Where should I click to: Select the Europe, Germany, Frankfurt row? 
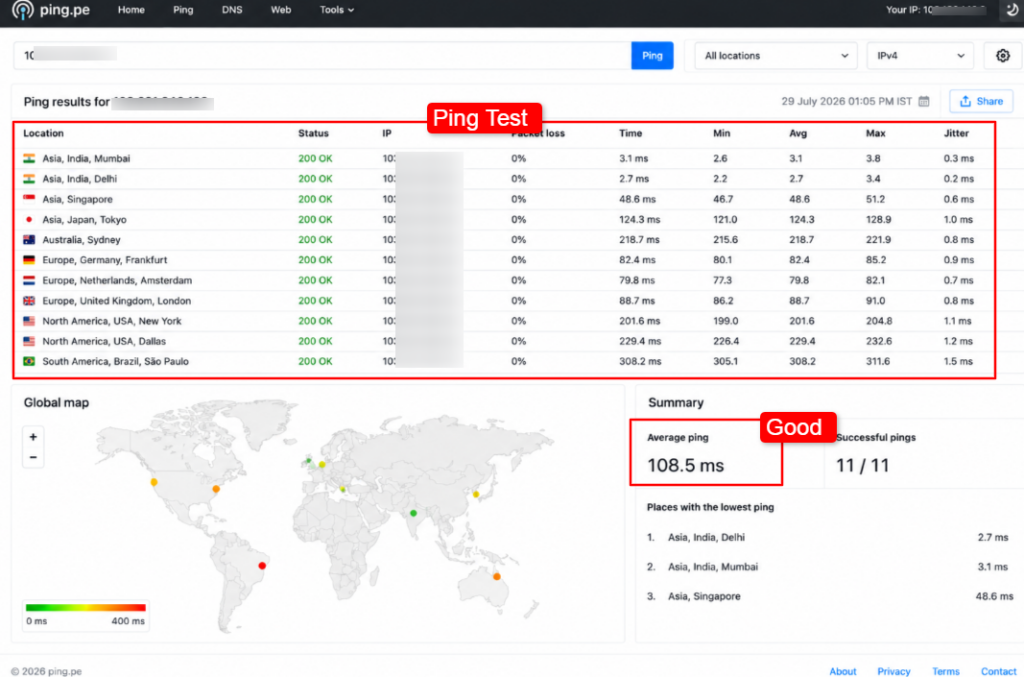click(x=504, y=260)
